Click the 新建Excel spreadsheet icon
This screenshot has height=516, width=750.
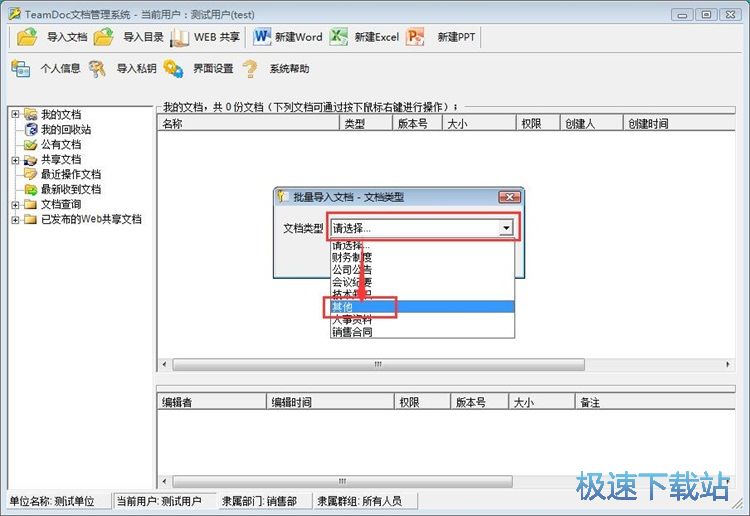[x=339, y=37]
